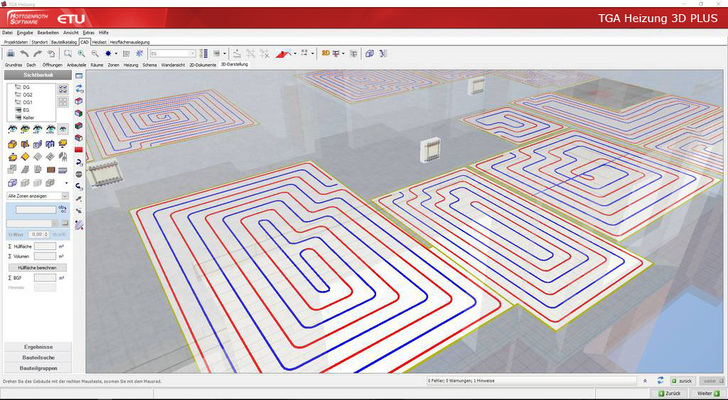Click the red roof toolbar icon
Viewport: 728px width, 400px height.
(283, 54)
